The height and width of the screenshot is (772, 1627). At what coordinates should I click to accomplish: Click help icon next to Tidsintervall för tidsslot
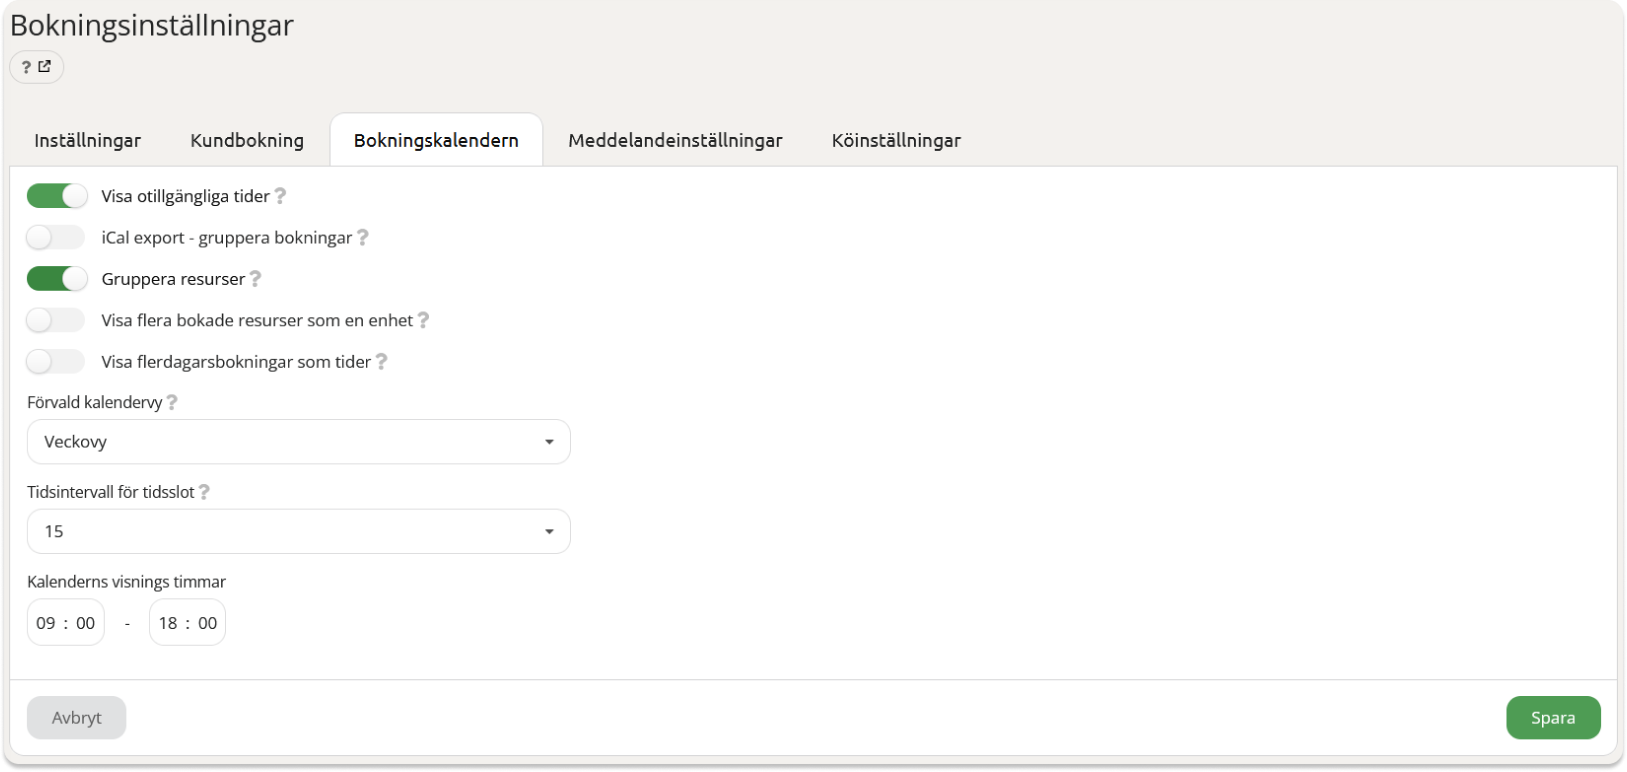[204, 492]
